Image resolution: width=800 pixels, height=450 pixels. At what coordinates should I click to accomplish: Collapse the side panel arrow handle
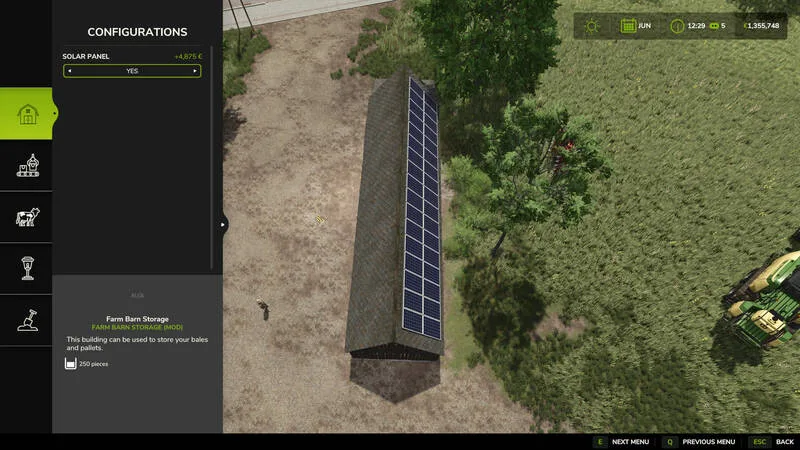pyautogui.click(x=222, y=224)
